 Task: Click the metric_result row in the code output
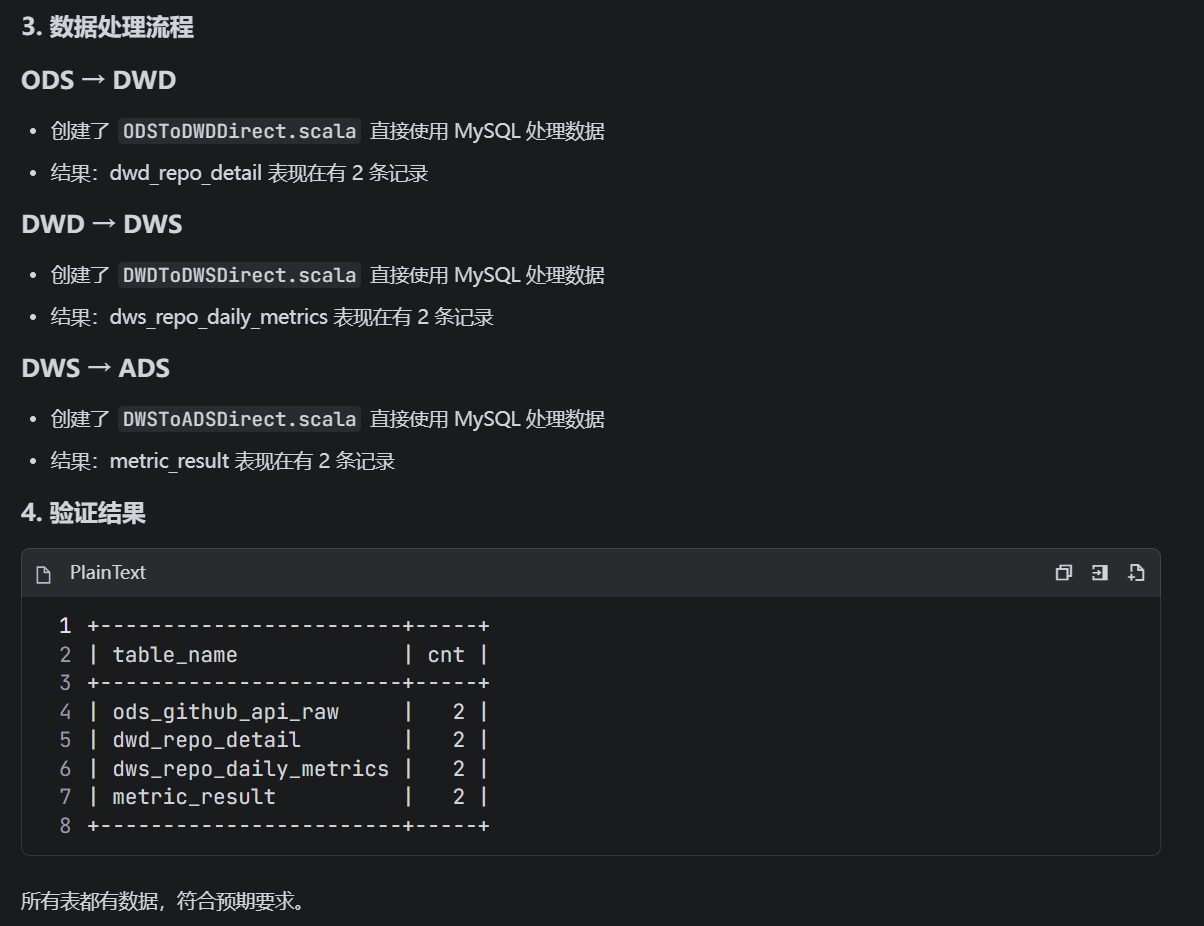288,797
